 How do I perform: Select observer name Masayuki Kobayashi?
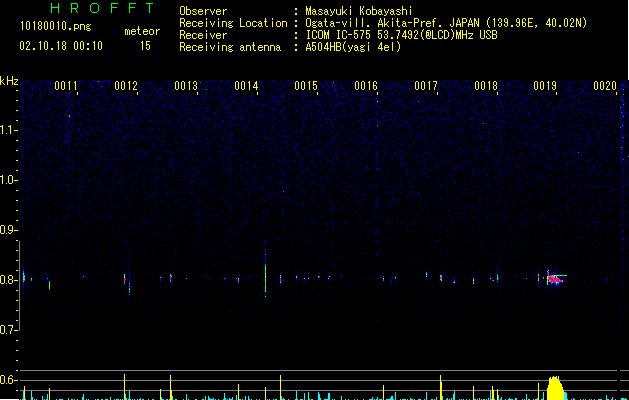[x=359, y=11]
